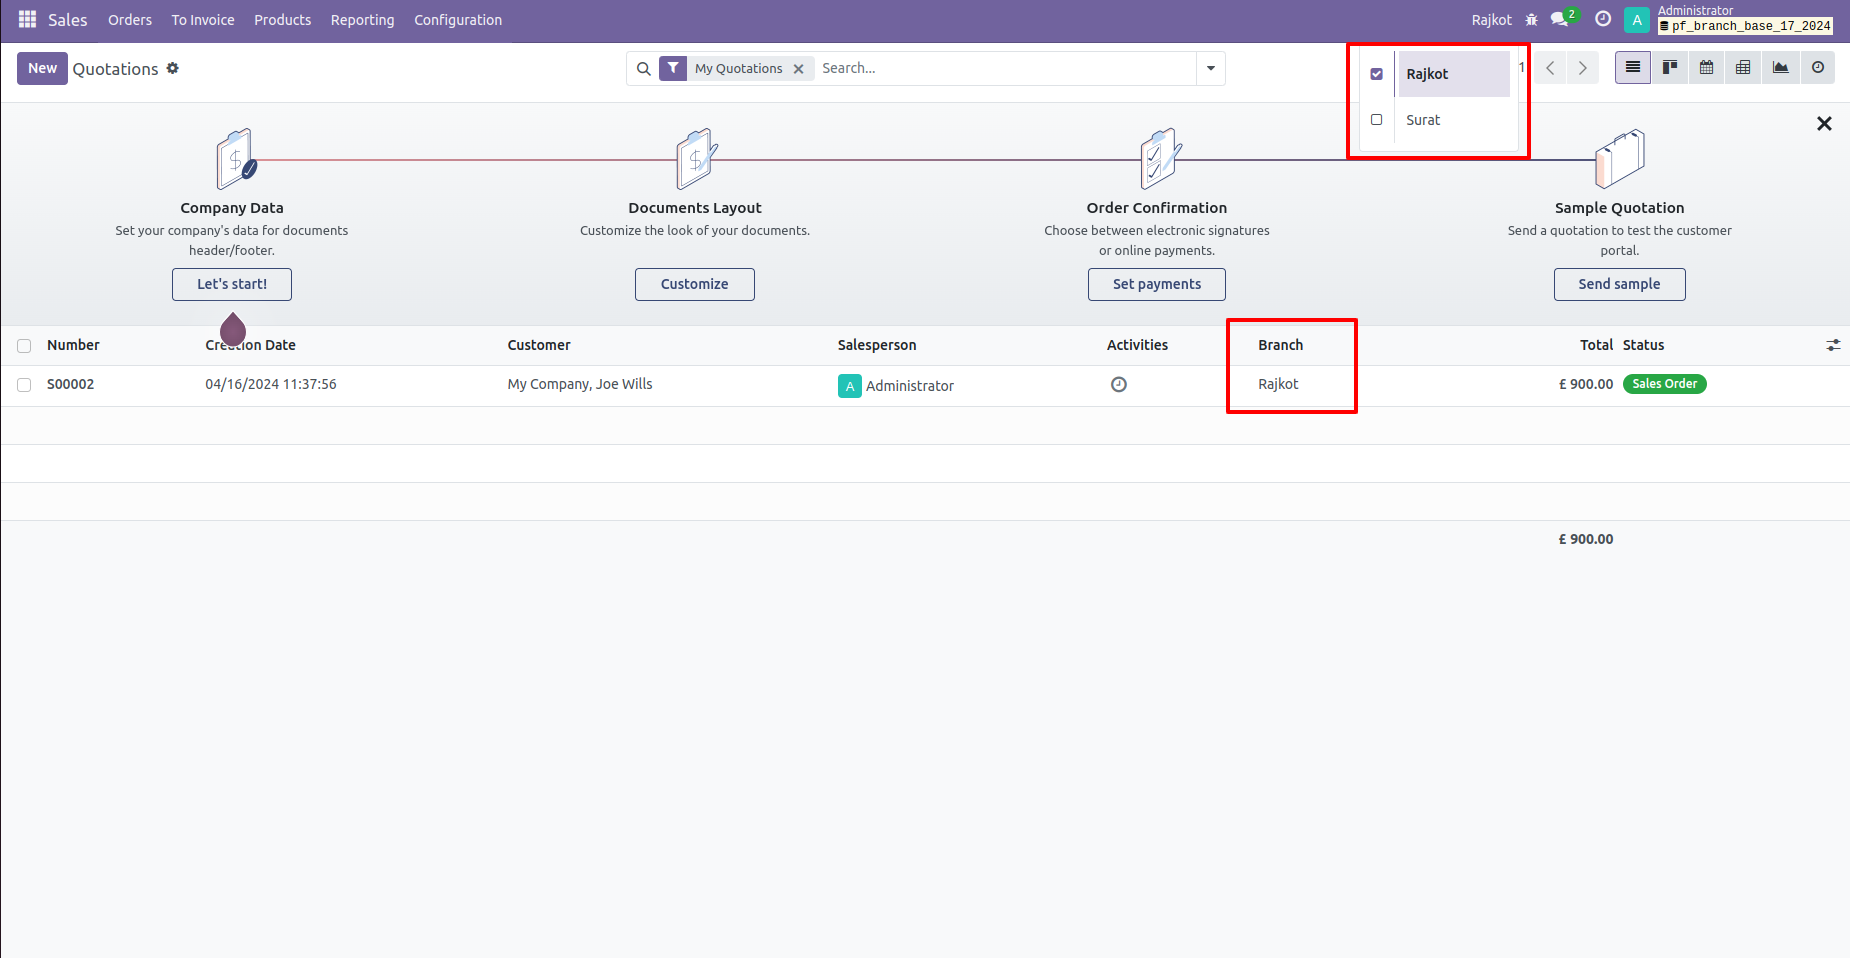Switch to Calendar view
The width and height of the screenshot is (1850, 958).
[x=1706, y=68]
